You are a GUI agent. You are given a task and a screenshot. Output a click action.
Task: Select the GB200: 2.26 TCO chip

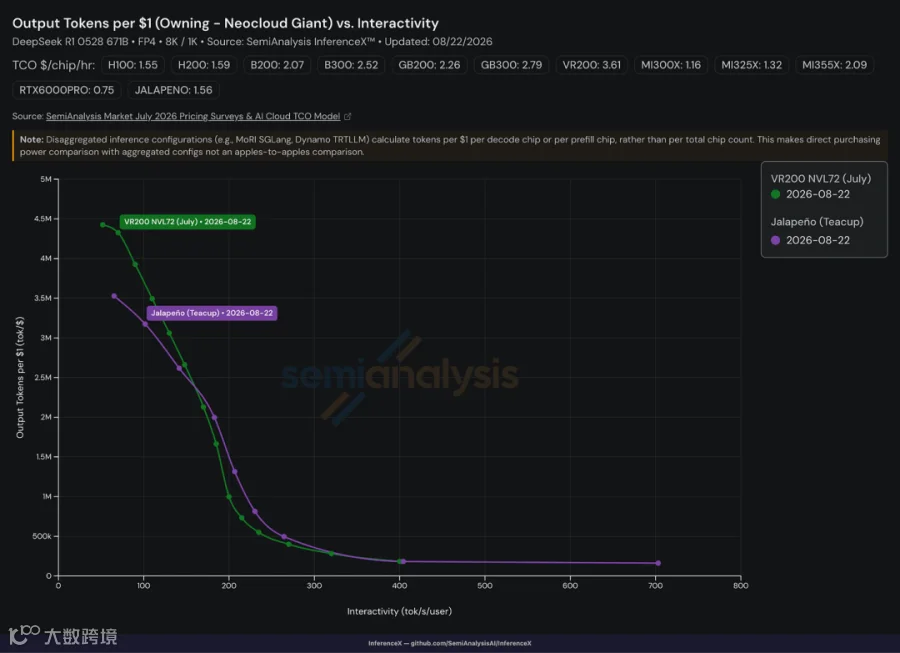pyautogui.click(x=429, y=65)
